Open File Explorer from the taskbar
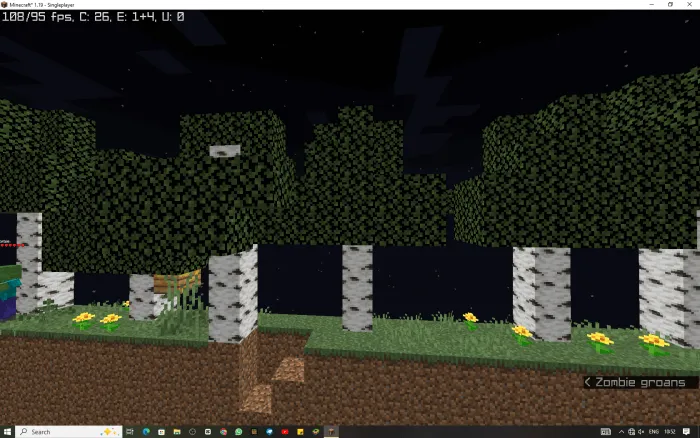700x438 pixels. (x=177, y=432)
